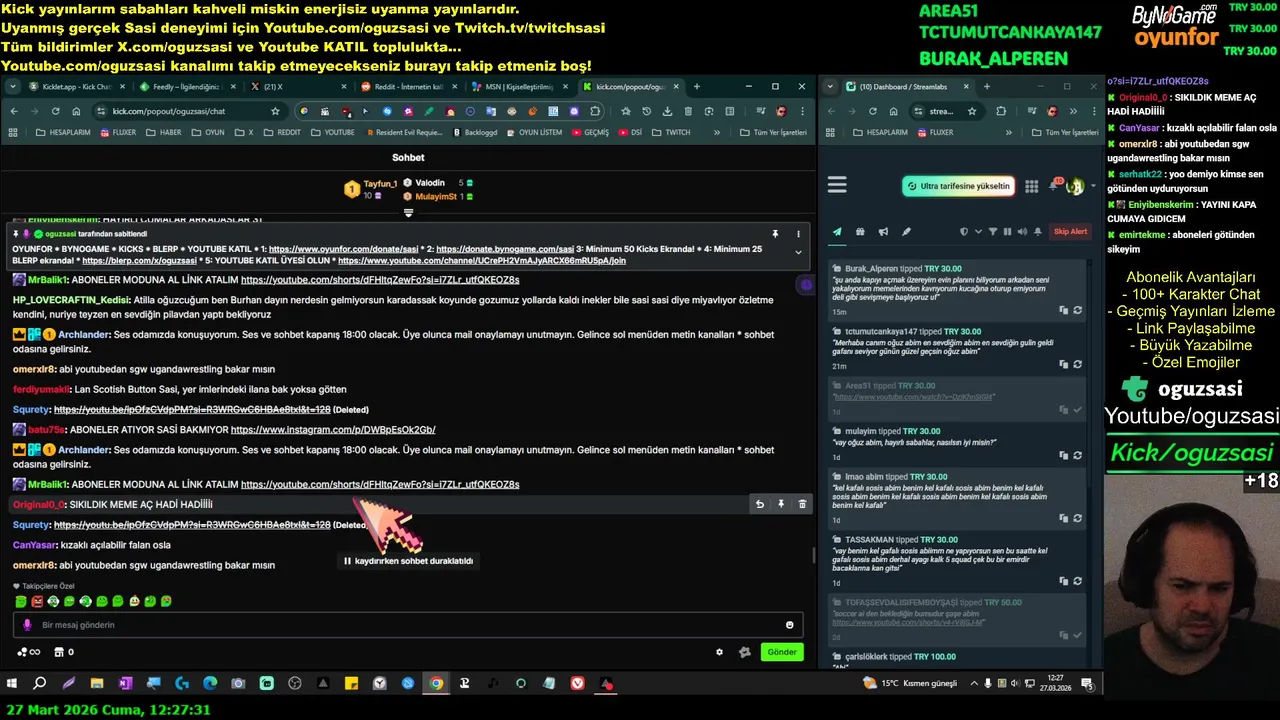Open the Kick shop icon showing 0
Viewport: 1280px width, 720px height.
(63, 652)
